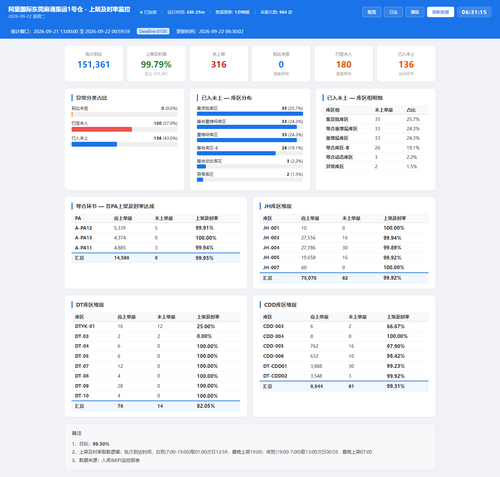Select the A-PA13 row label
This screenshot has height=477, width=500.
83,238
